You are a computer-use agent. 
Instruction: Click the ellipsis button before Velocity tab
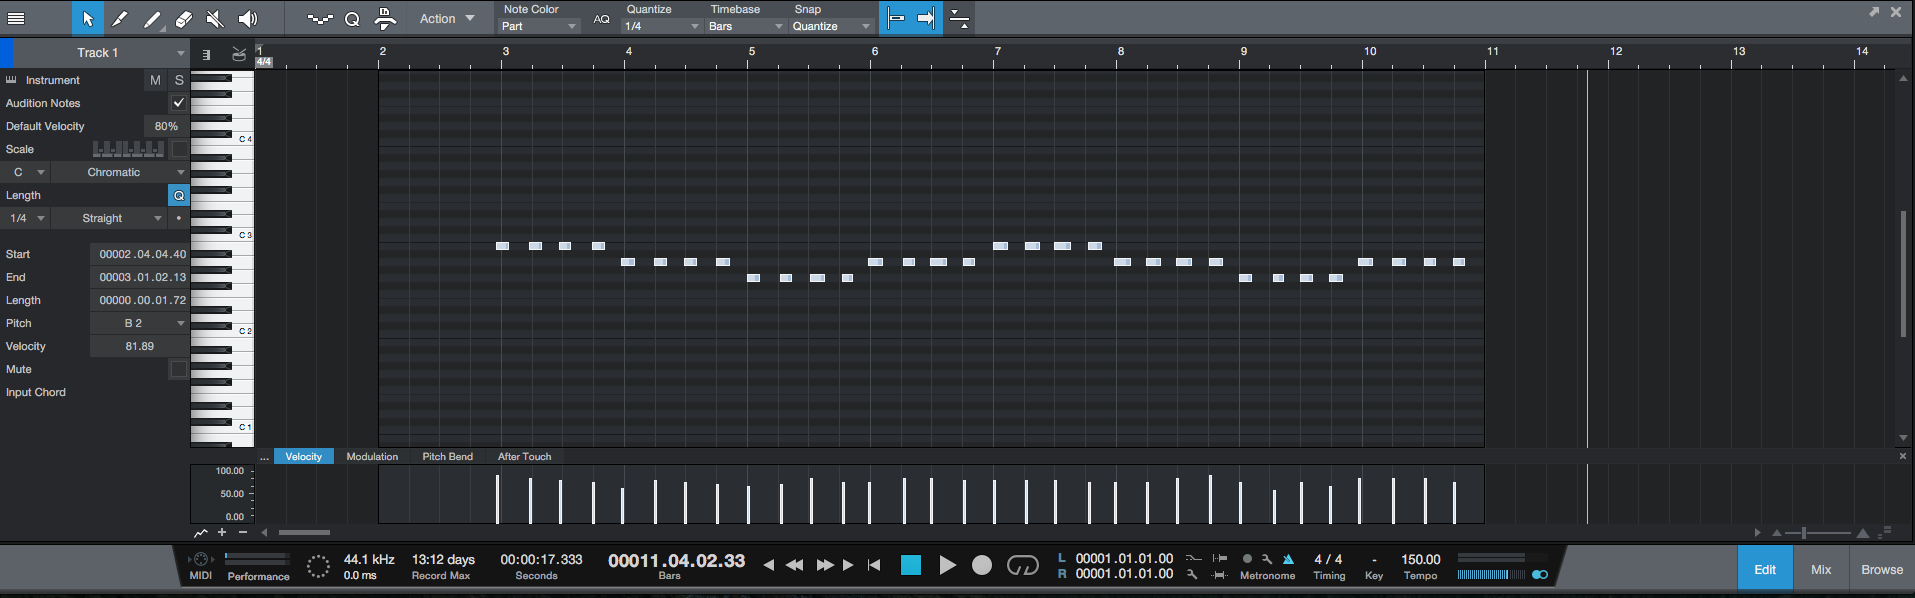tap(264, 457)
